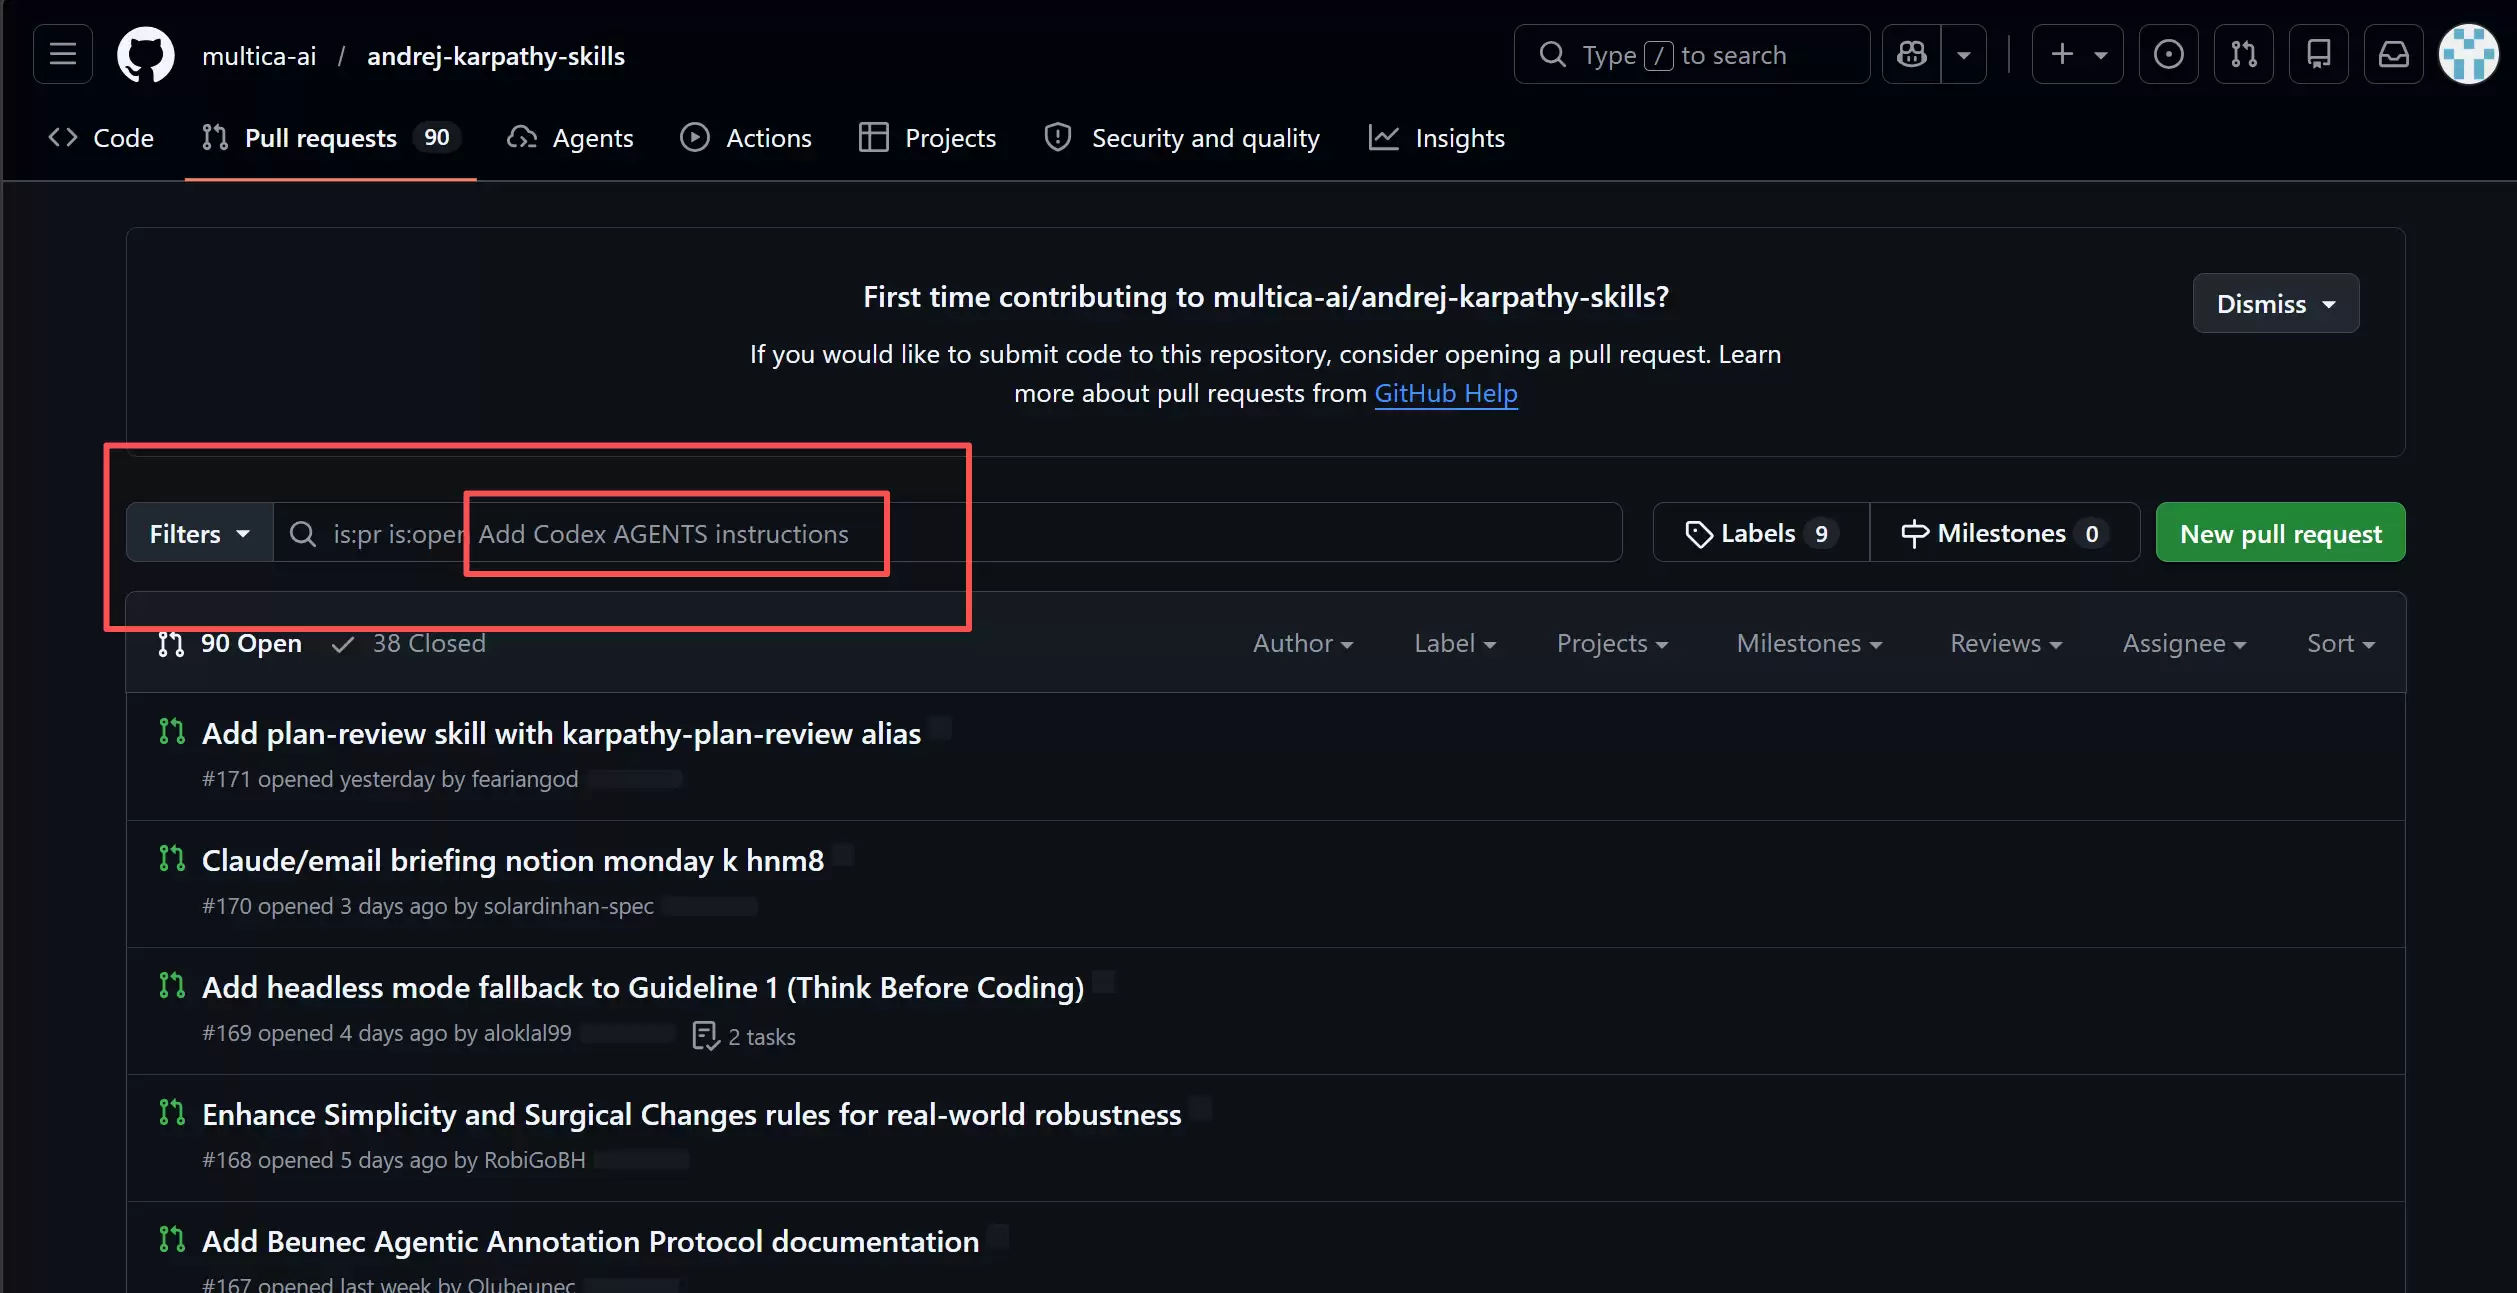Click the pull request filter search field
The image size is (2517, 1293).
pos(948,533)
